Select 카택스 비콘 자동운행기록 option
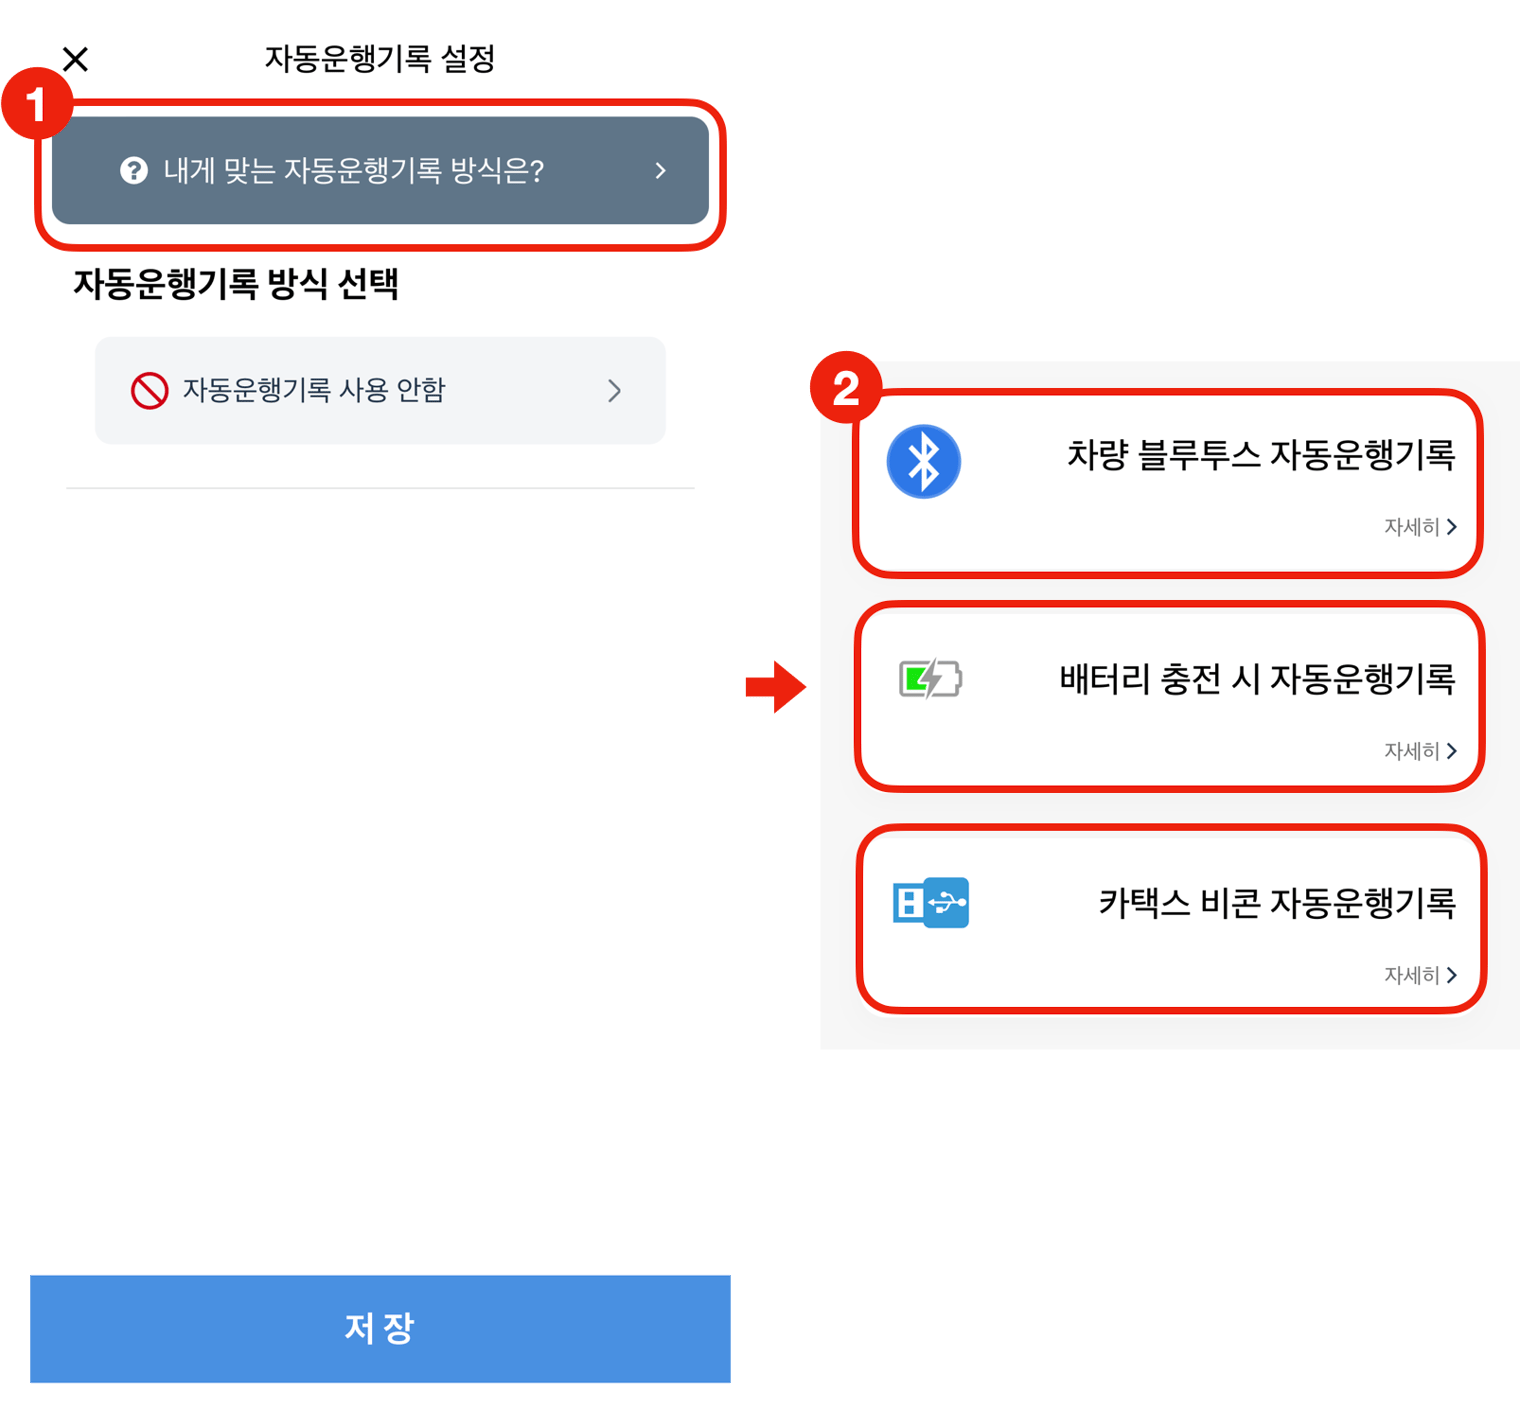 pyautogui.click(x=1171, y=919)
